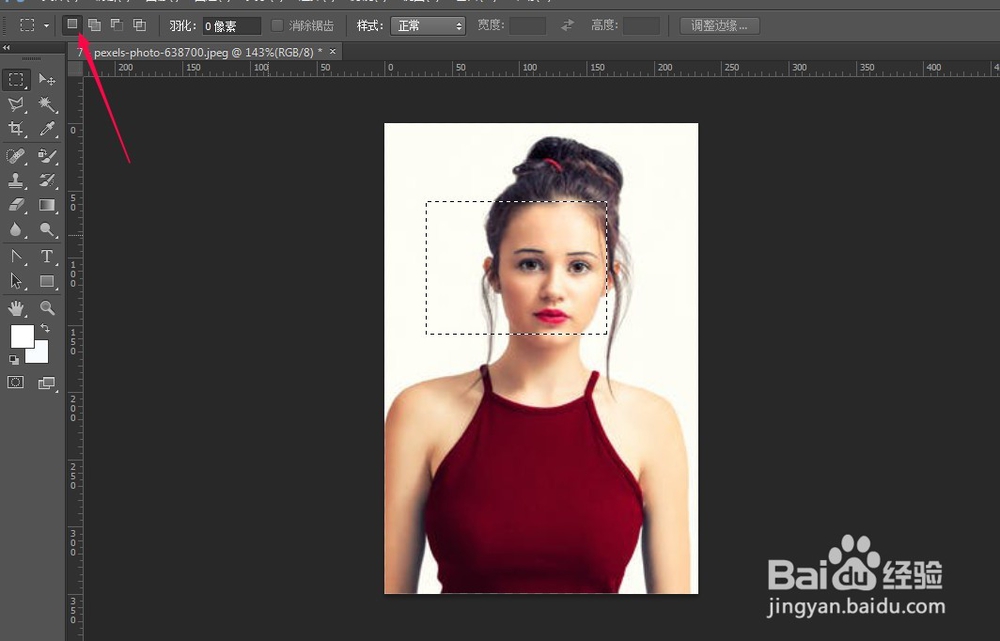Close the pexels-photo-638700.jpeg document tab
Image resolution: width=1000 pixels, height=641 pixels.
pyautogui.click(x=332, y=52)
